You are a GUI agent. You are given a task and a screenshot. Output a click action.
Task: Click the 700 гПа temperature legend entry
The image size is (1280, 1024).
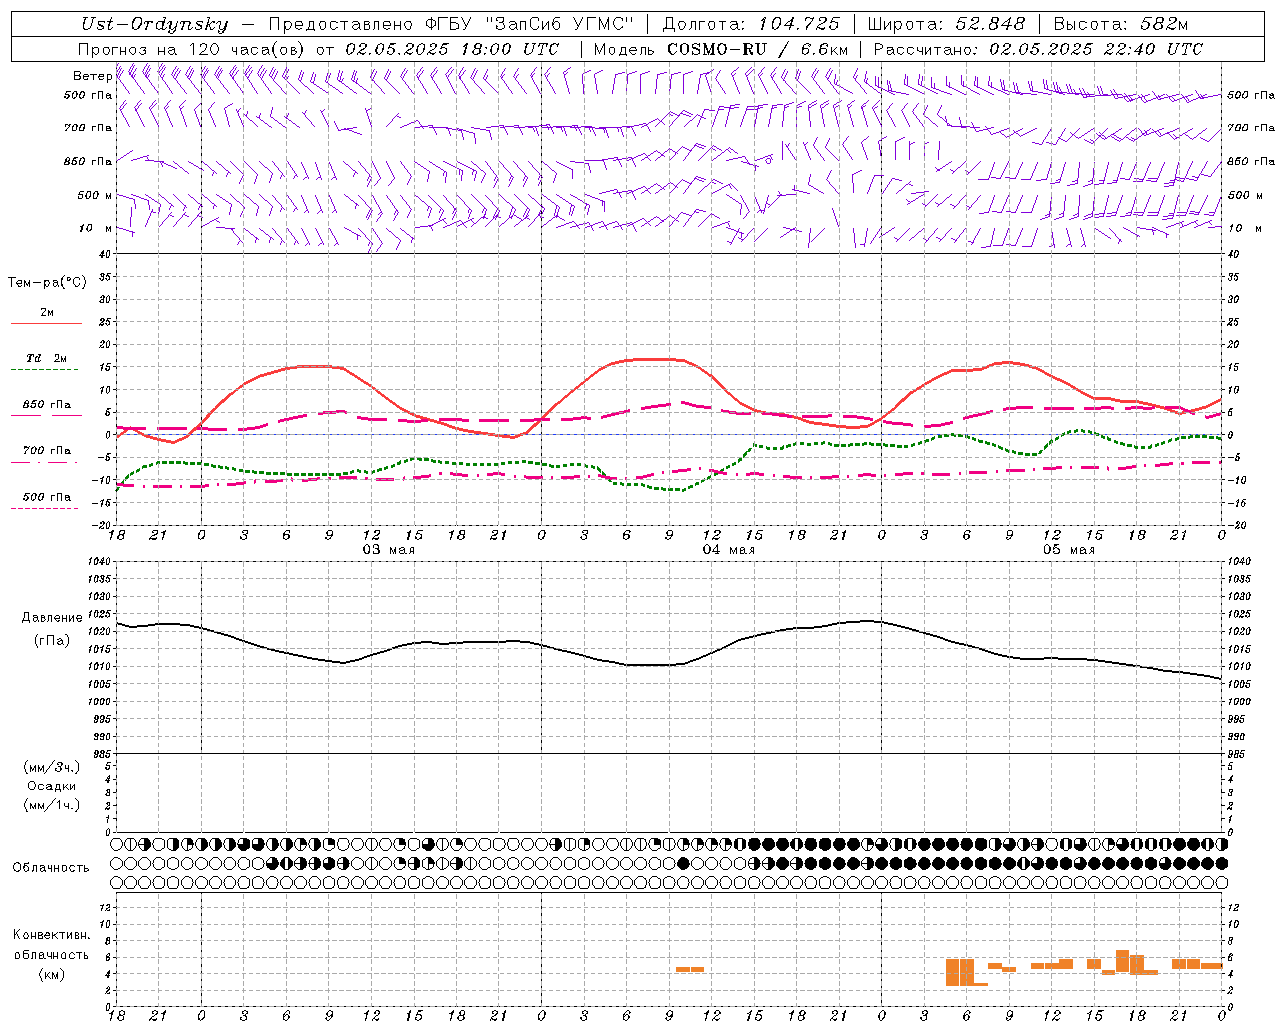pos(46,450)
